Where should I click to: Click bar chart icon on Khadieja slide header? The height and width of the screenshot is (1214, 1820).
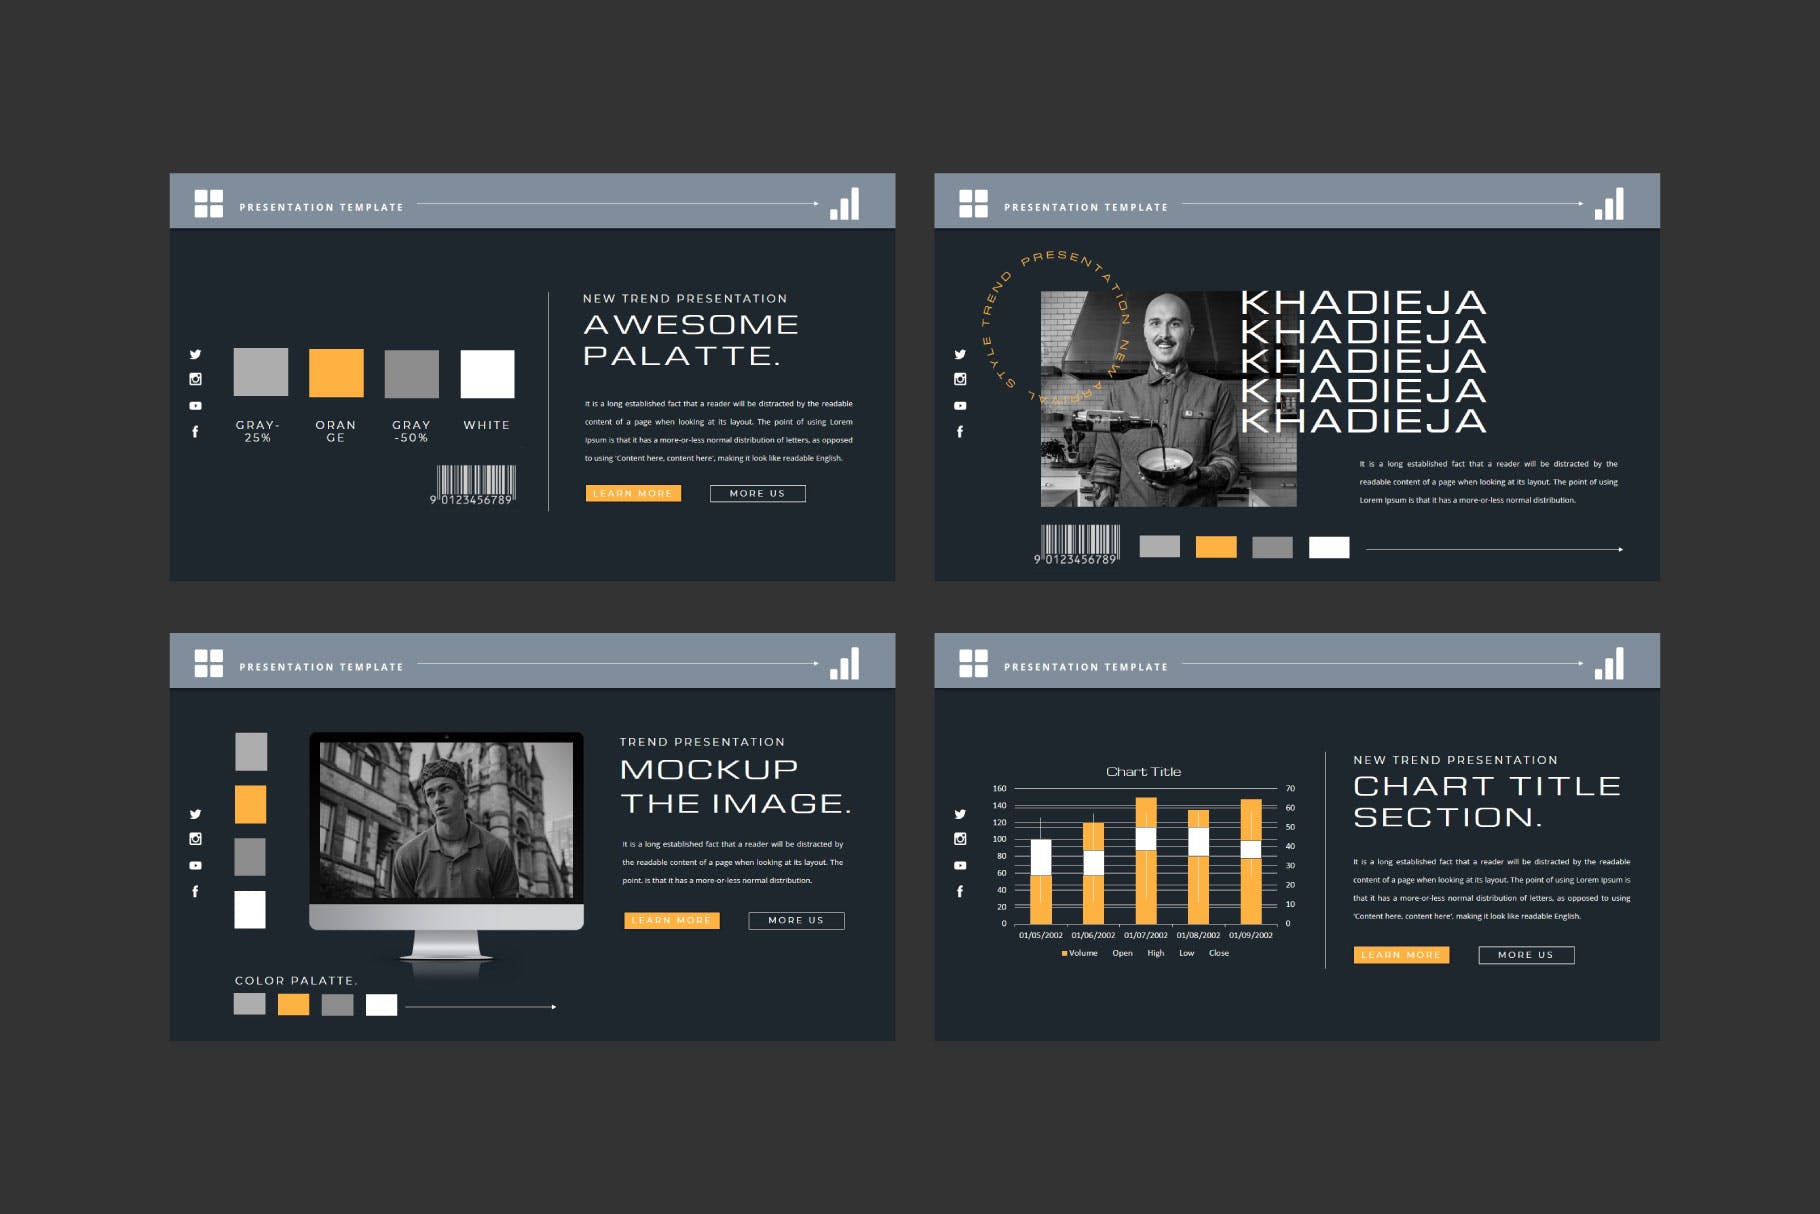(x=1609, y=203)
